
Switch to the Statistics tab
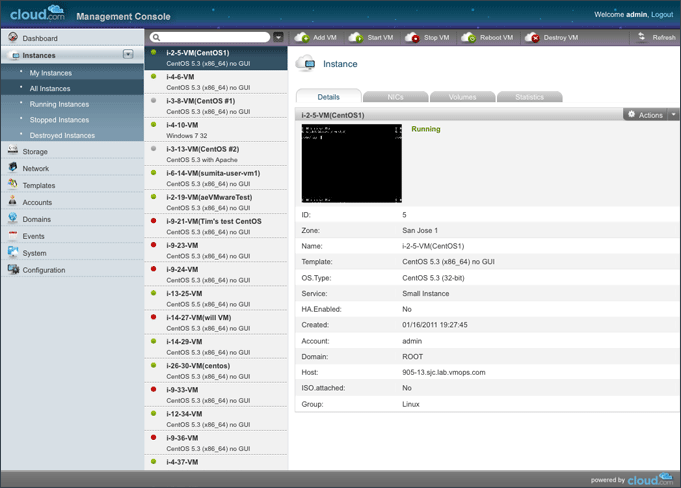pos(529,96)
